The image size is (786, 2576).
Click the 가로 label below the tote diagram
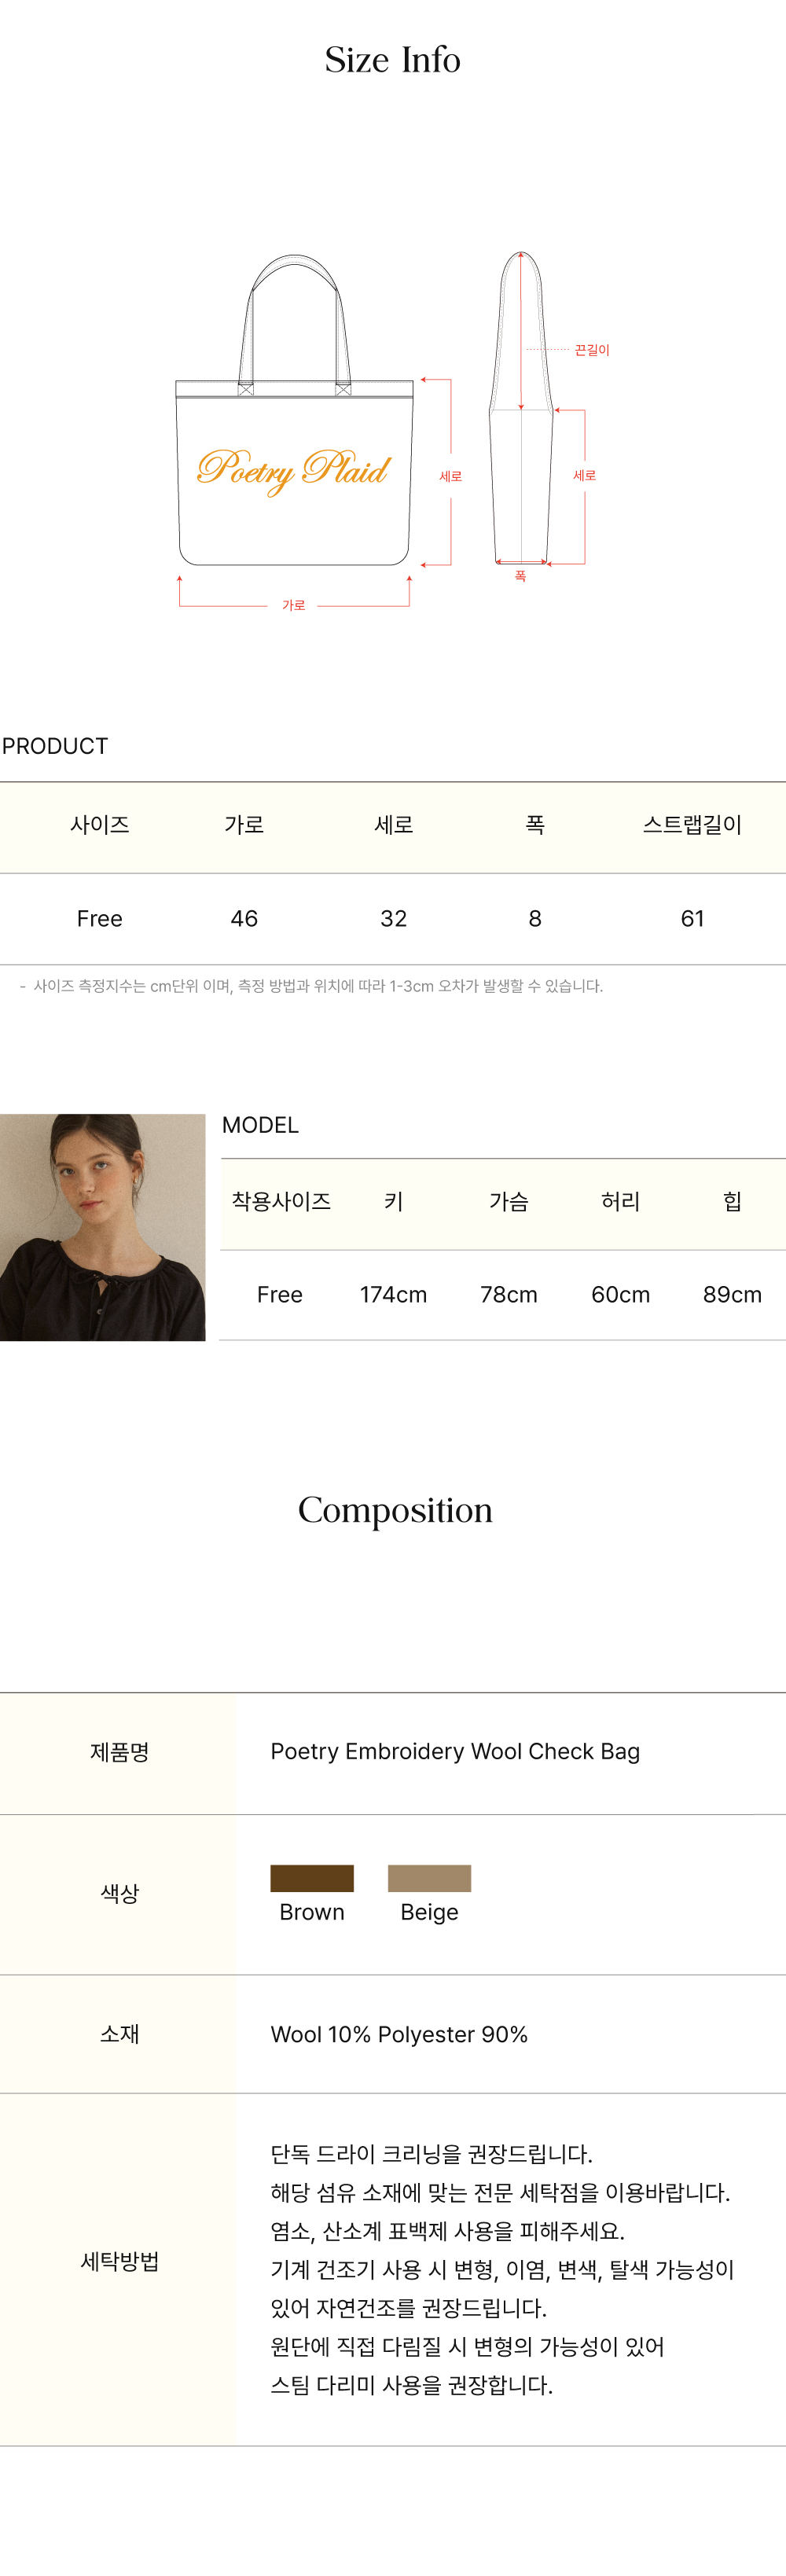293,605
